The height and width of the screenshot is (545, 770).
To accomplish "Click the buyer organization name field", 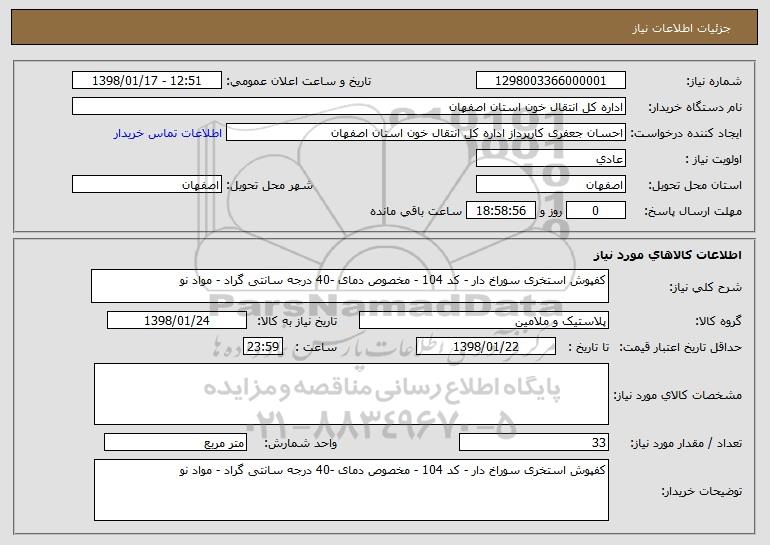I will point(349,107).
